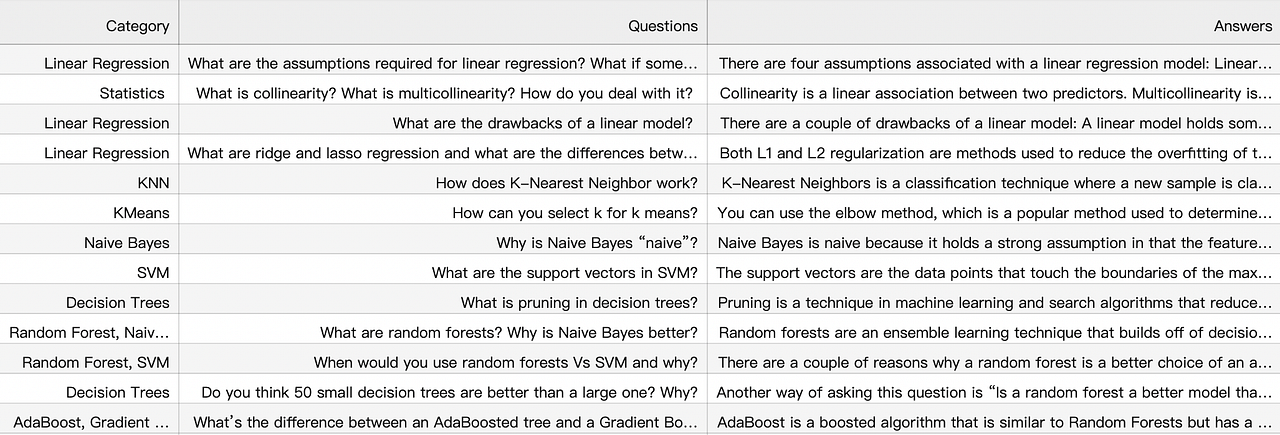Image resolution: width=1280 pixels, height=435 pixels.
Task: Select the four assumptions answer cell
Action: point(994,63)
